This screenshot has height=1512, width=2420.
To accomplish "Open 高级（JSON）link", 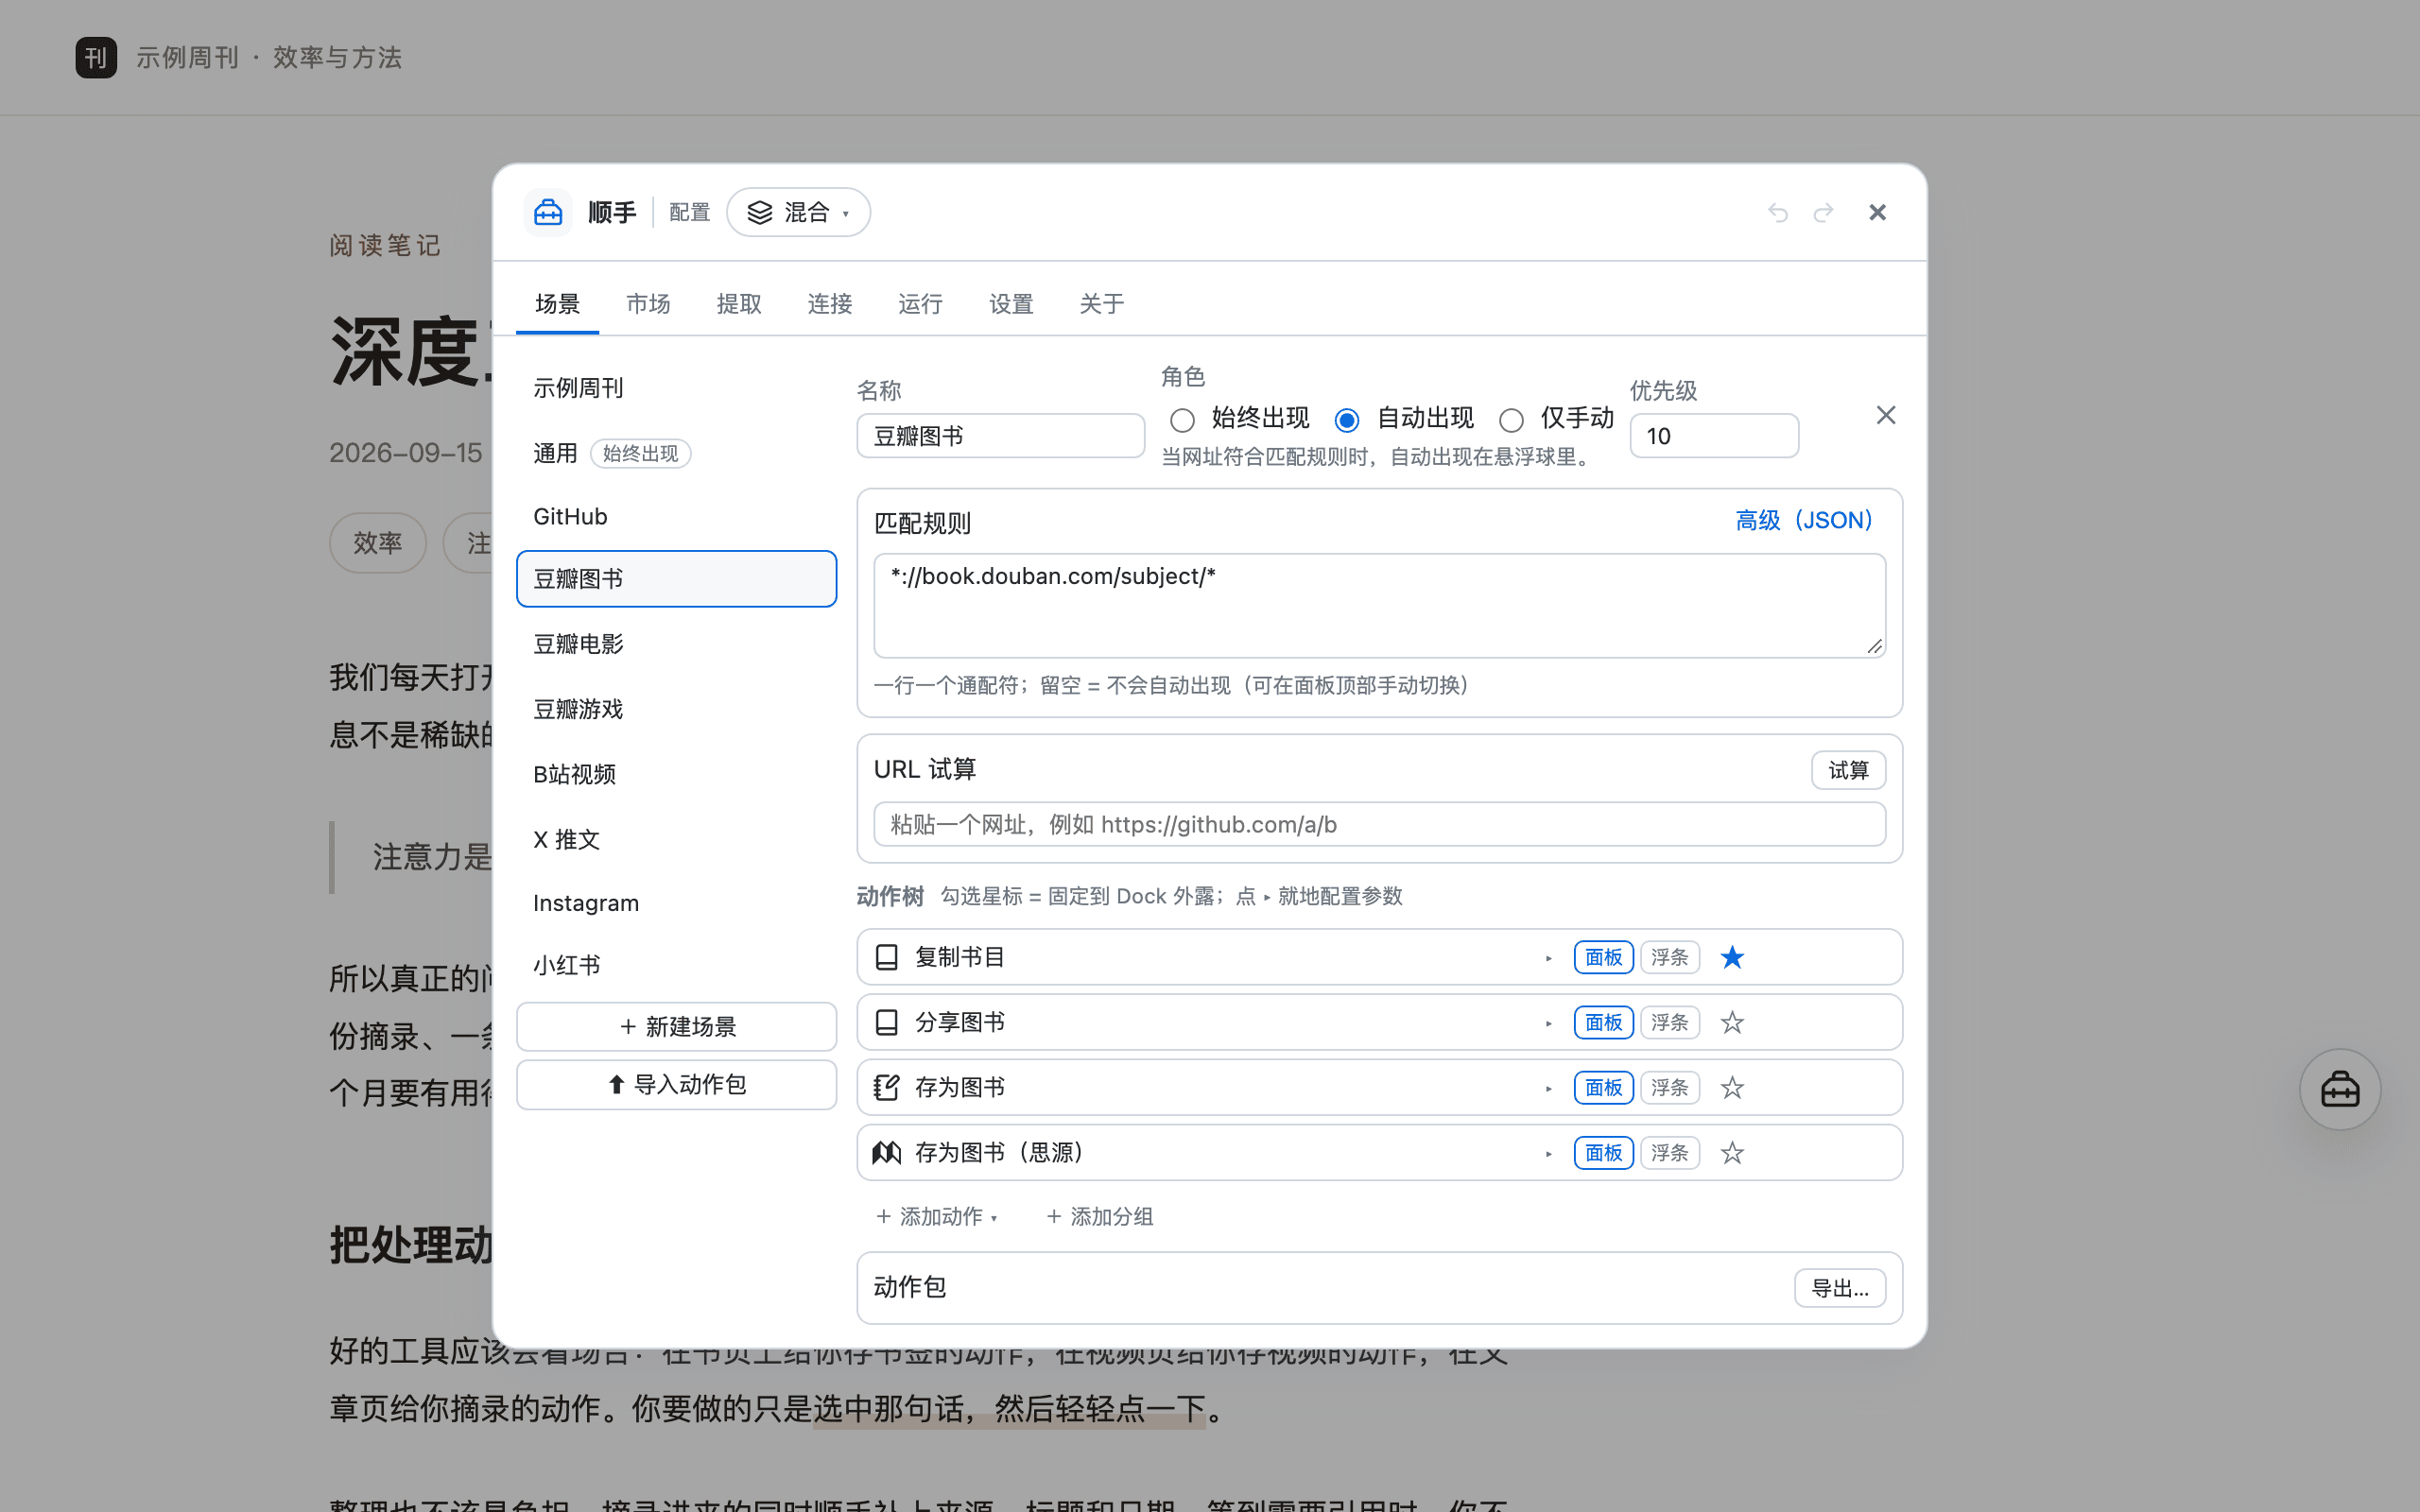I will coord(1804,521).
